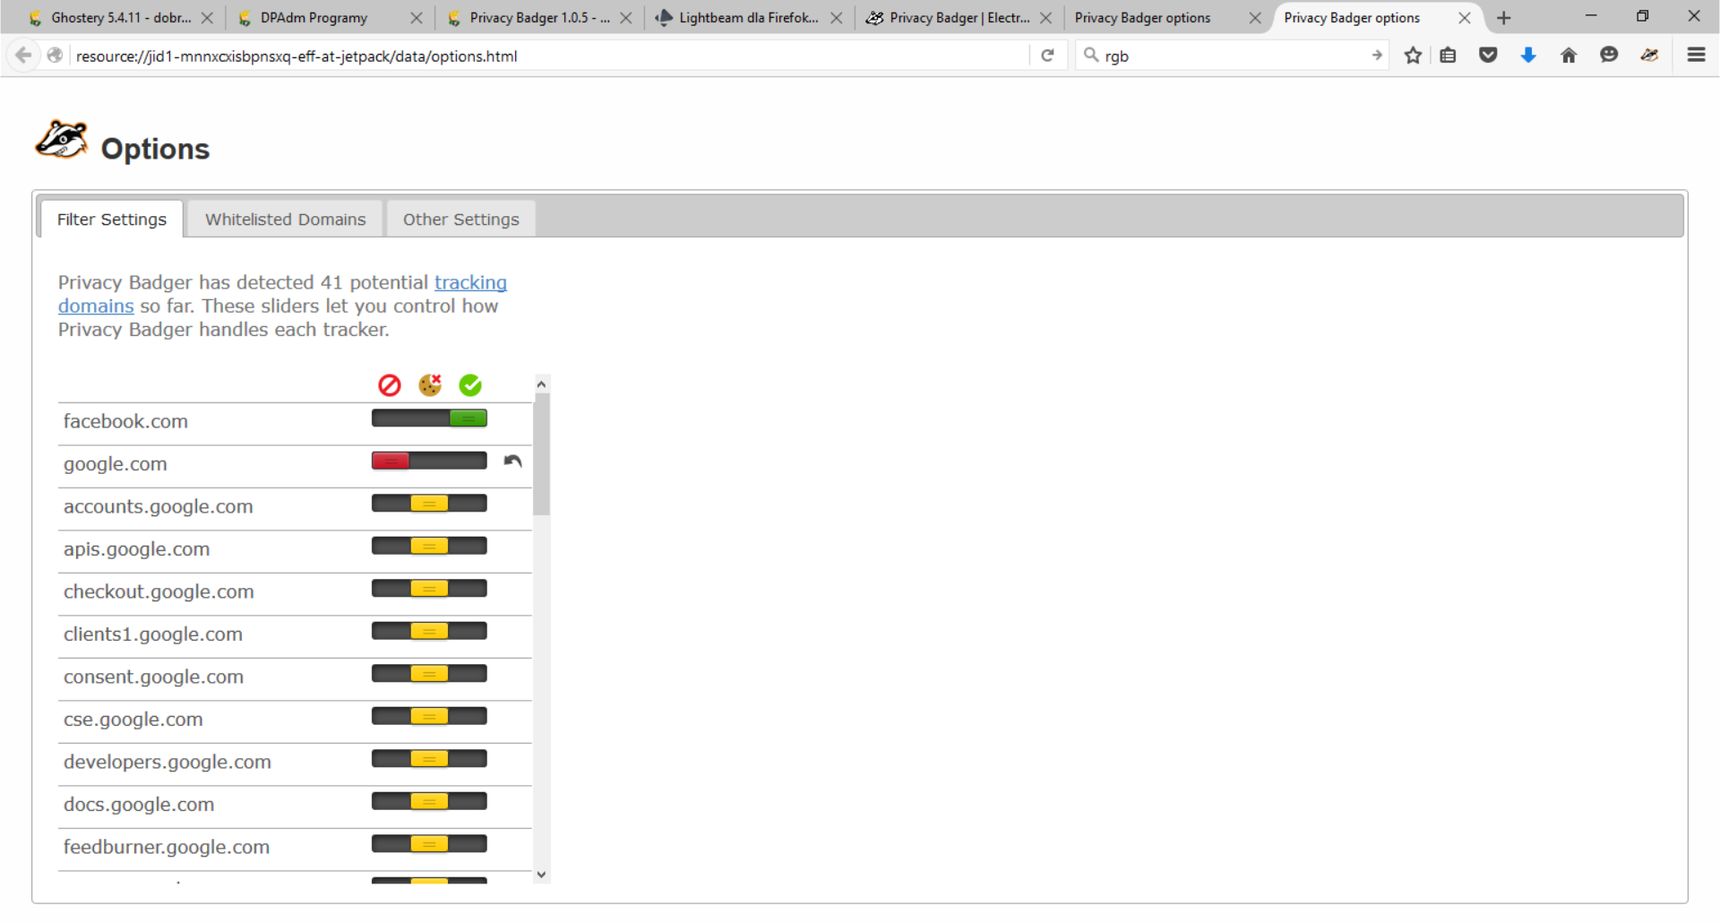Click the site identity globe icon
This screenshot has height=923, width=1720.
coord(55,56)
